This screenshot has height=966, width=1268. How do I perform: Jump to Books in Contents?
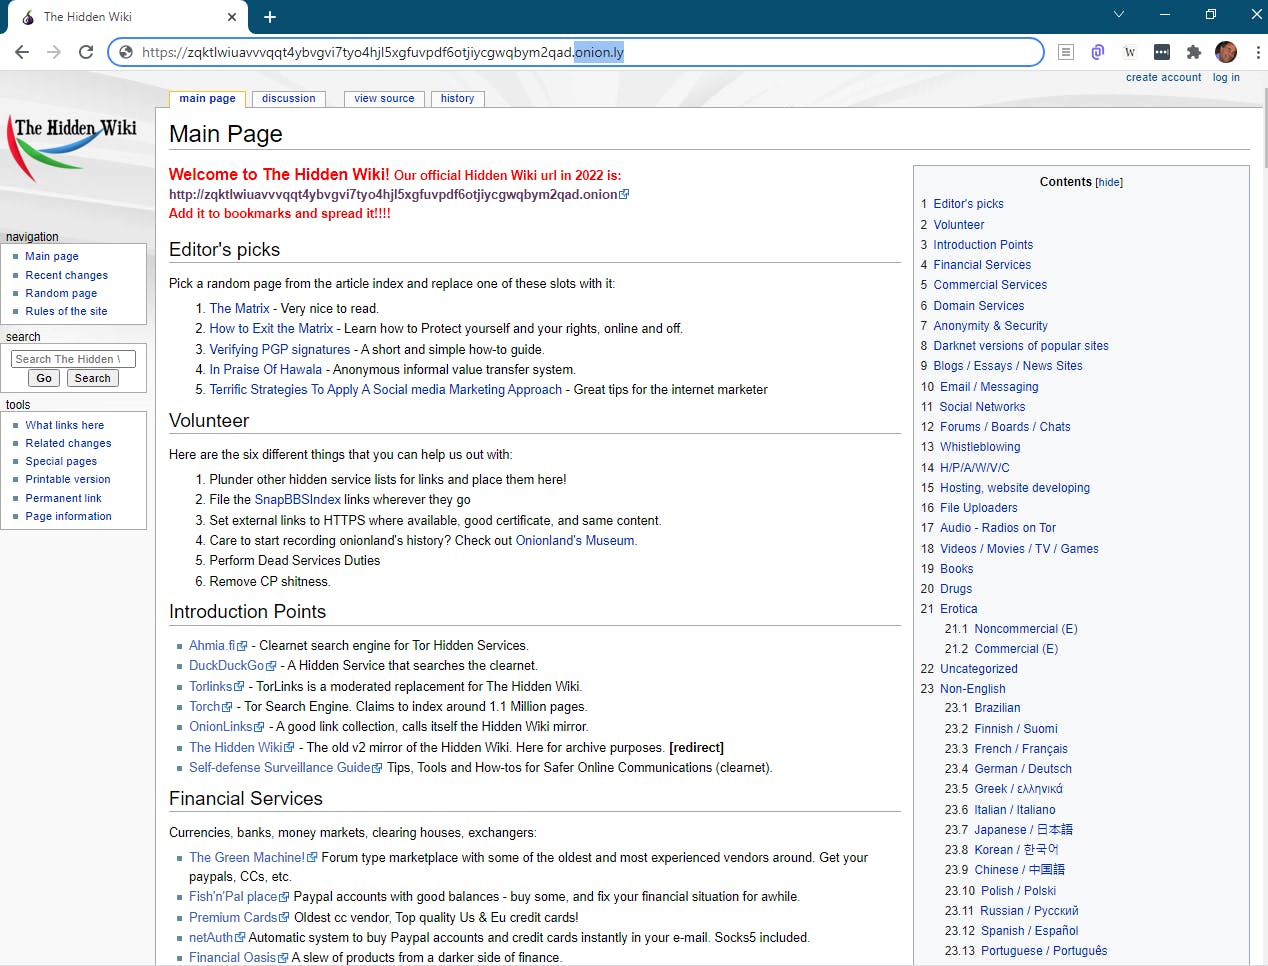[957, 569]
